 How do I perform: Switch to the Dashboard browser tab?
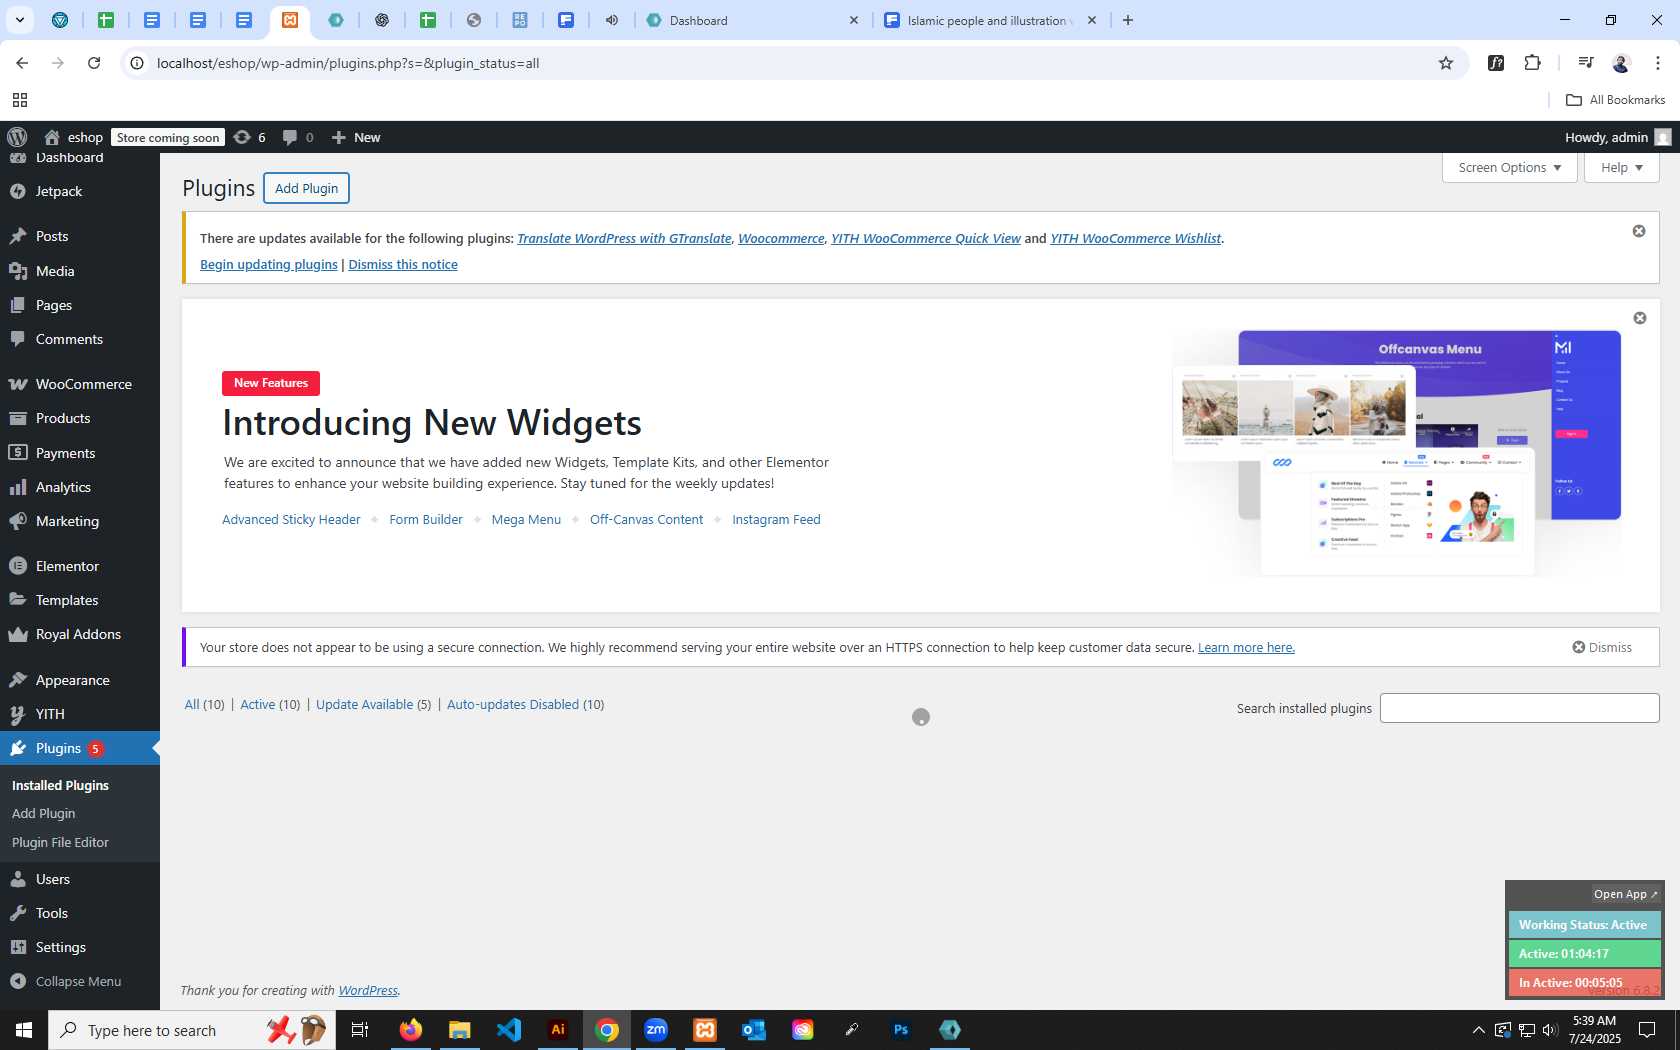(x=752, y=20)
